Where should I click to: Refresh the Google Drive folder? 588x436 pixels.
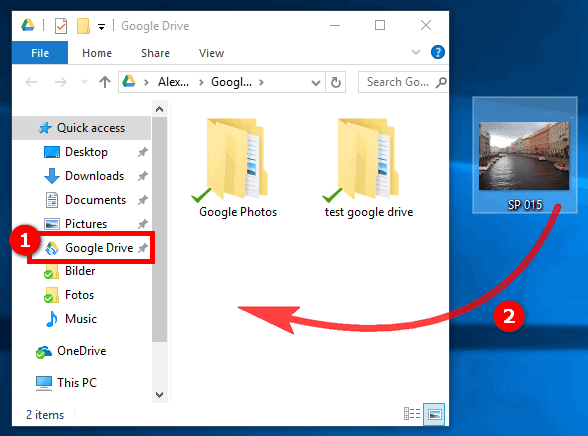click(336, 82)
